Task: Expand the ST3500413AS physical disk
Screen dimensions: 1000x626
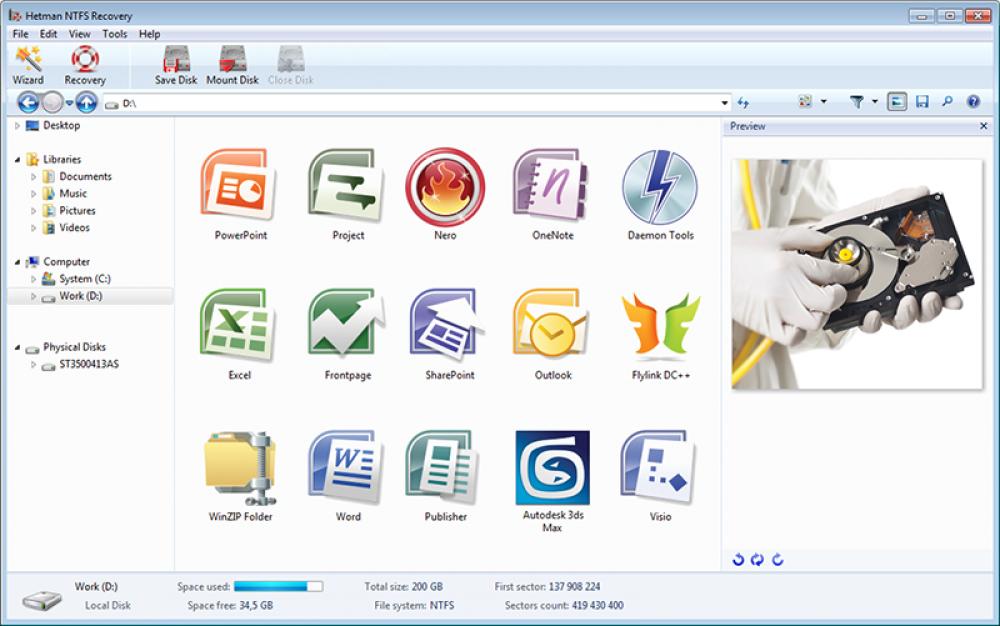Action: [31, 364]
